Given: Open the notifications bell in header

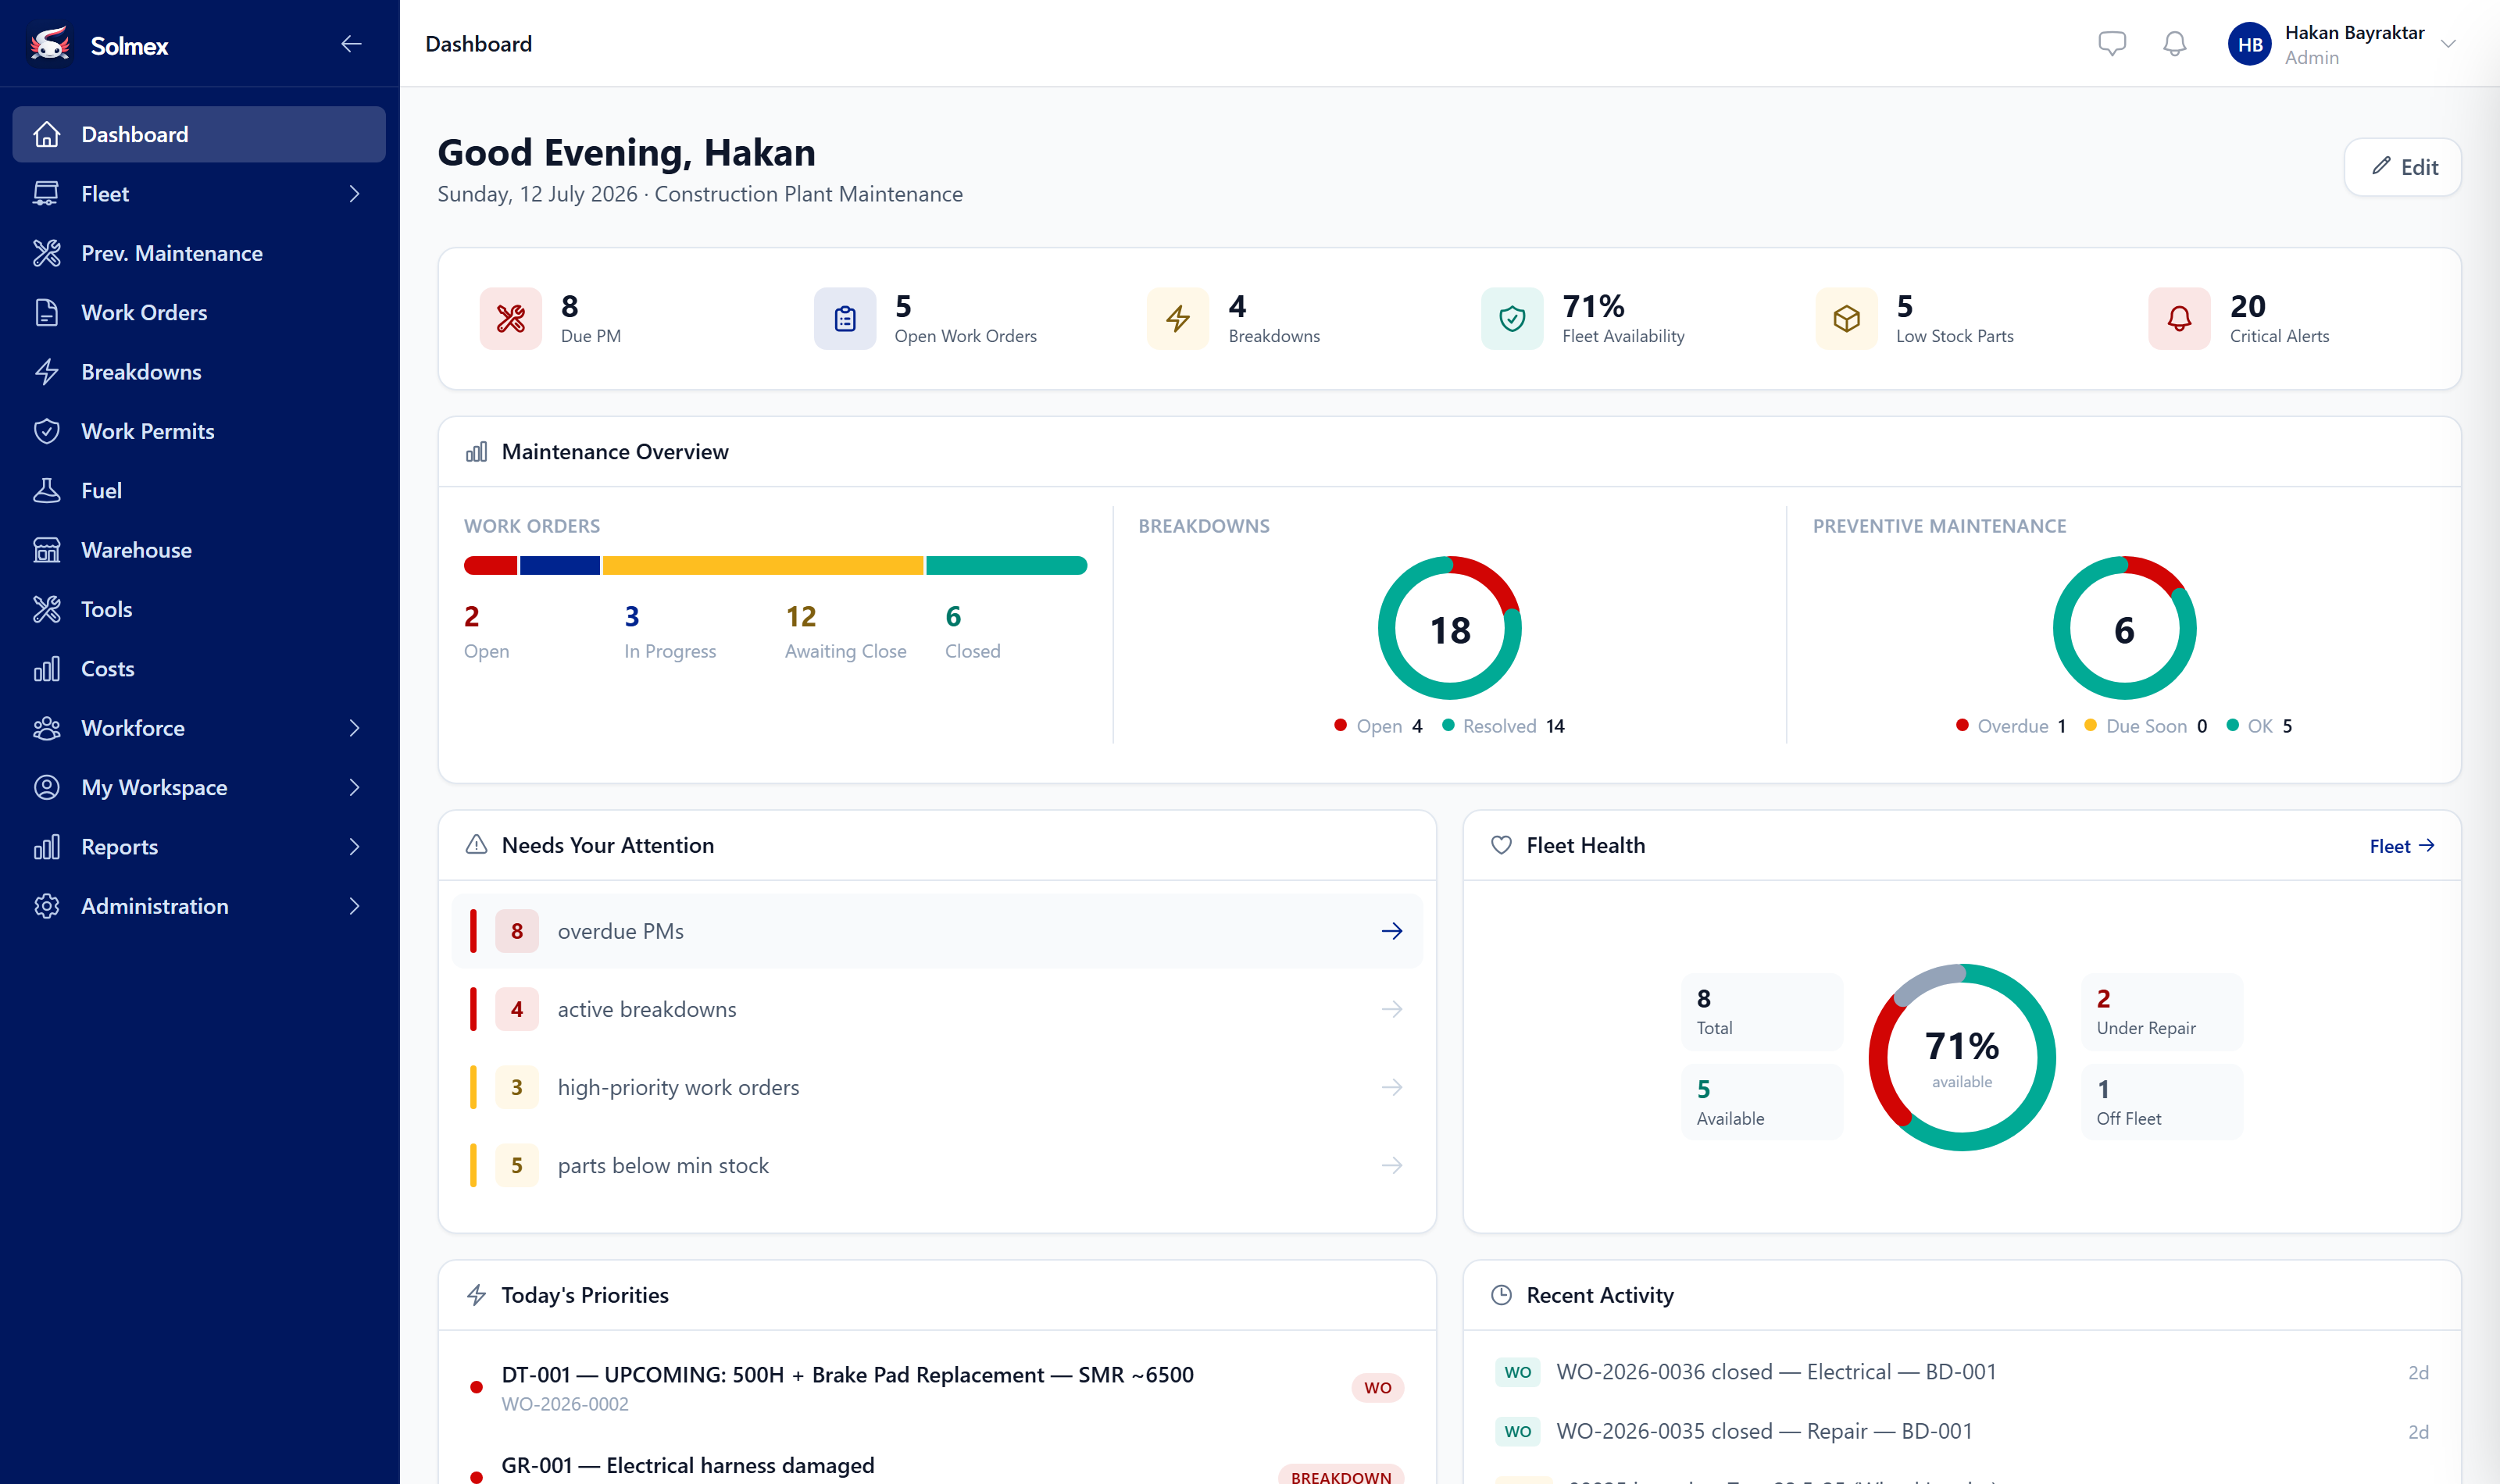Looking at the screenshot, I should 2174,44.
